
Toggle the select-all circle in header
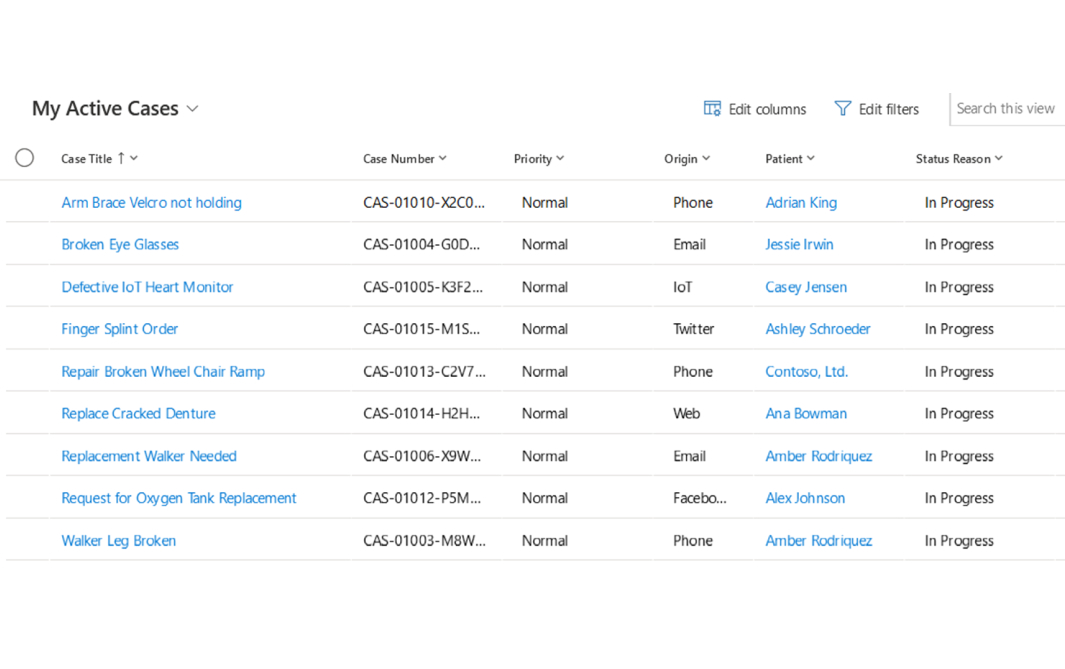coord(25,158)
